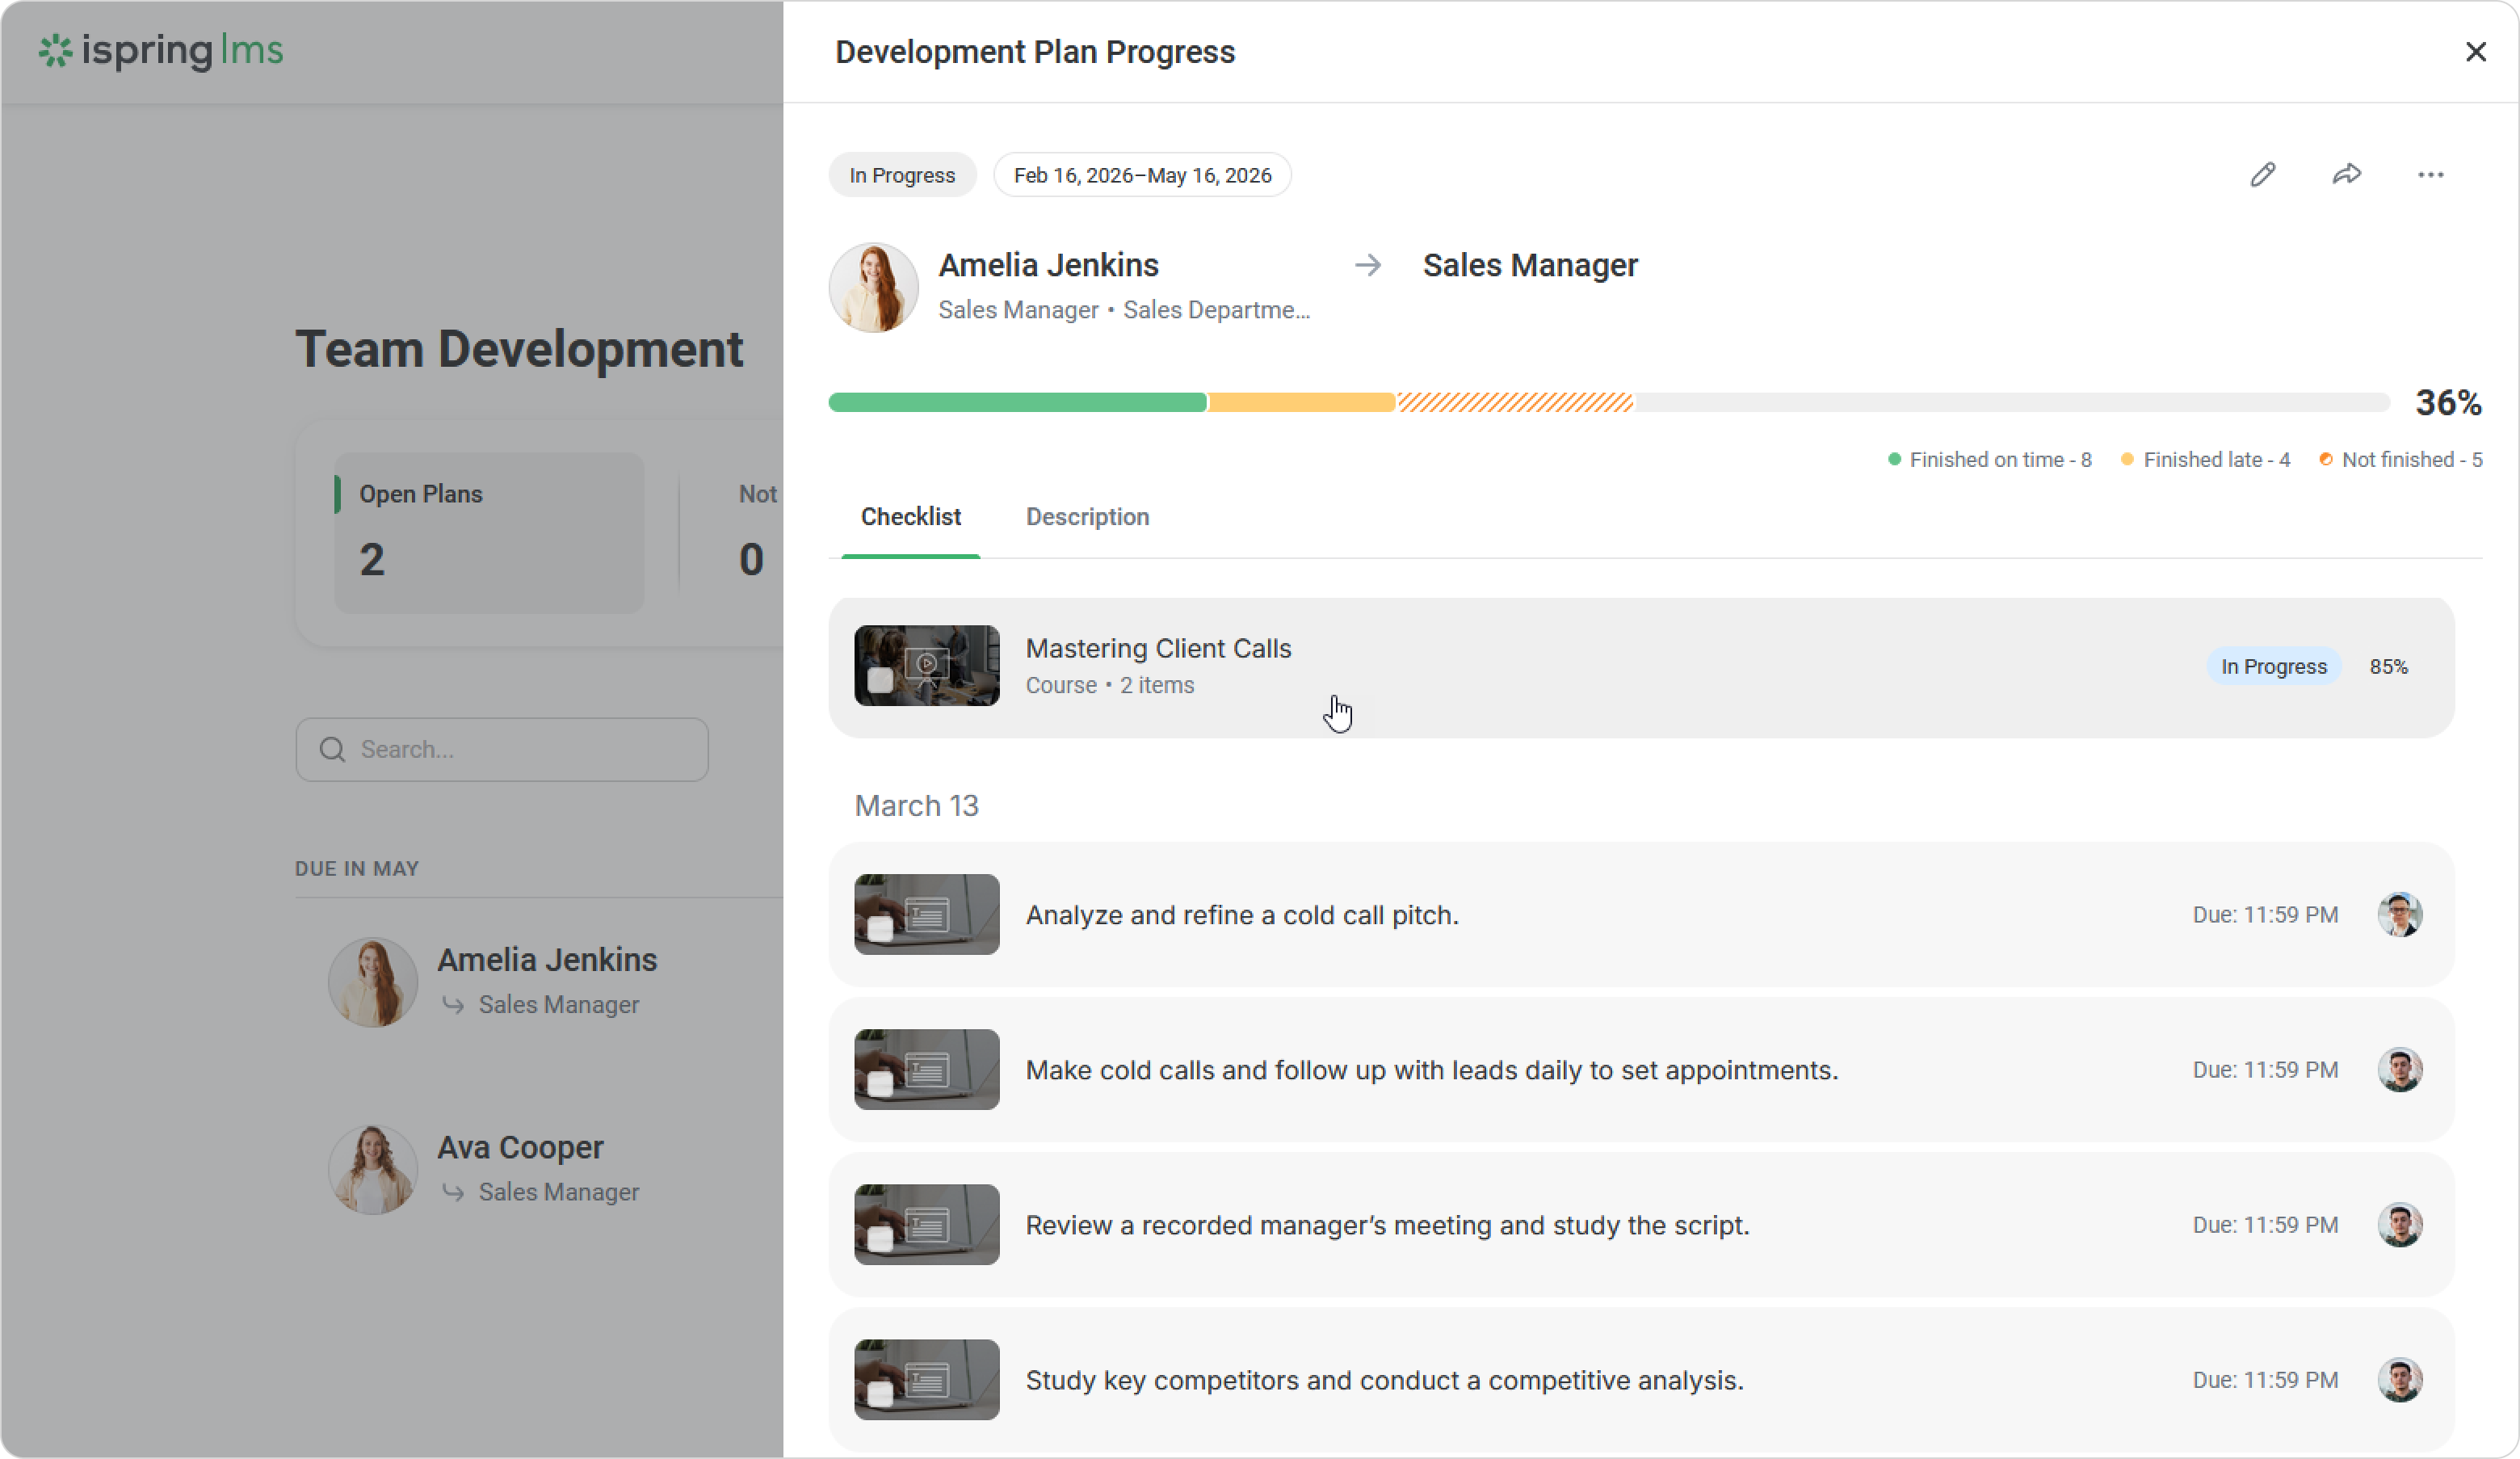Tick checkbox on 'Review a recorded manager's meeting' task
This screenshot has height=1459, width=2520.
[x=880, y=1239]
